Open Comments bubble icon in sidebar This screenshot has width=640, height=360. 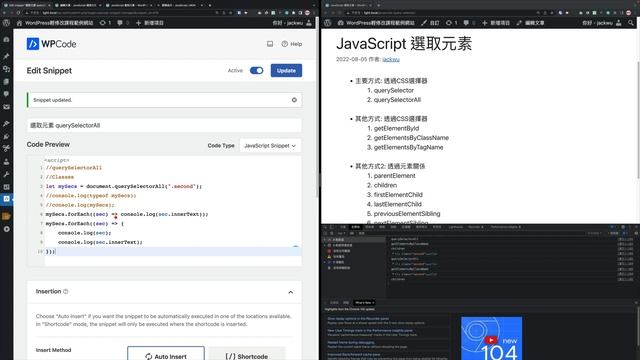pos(6,94)
